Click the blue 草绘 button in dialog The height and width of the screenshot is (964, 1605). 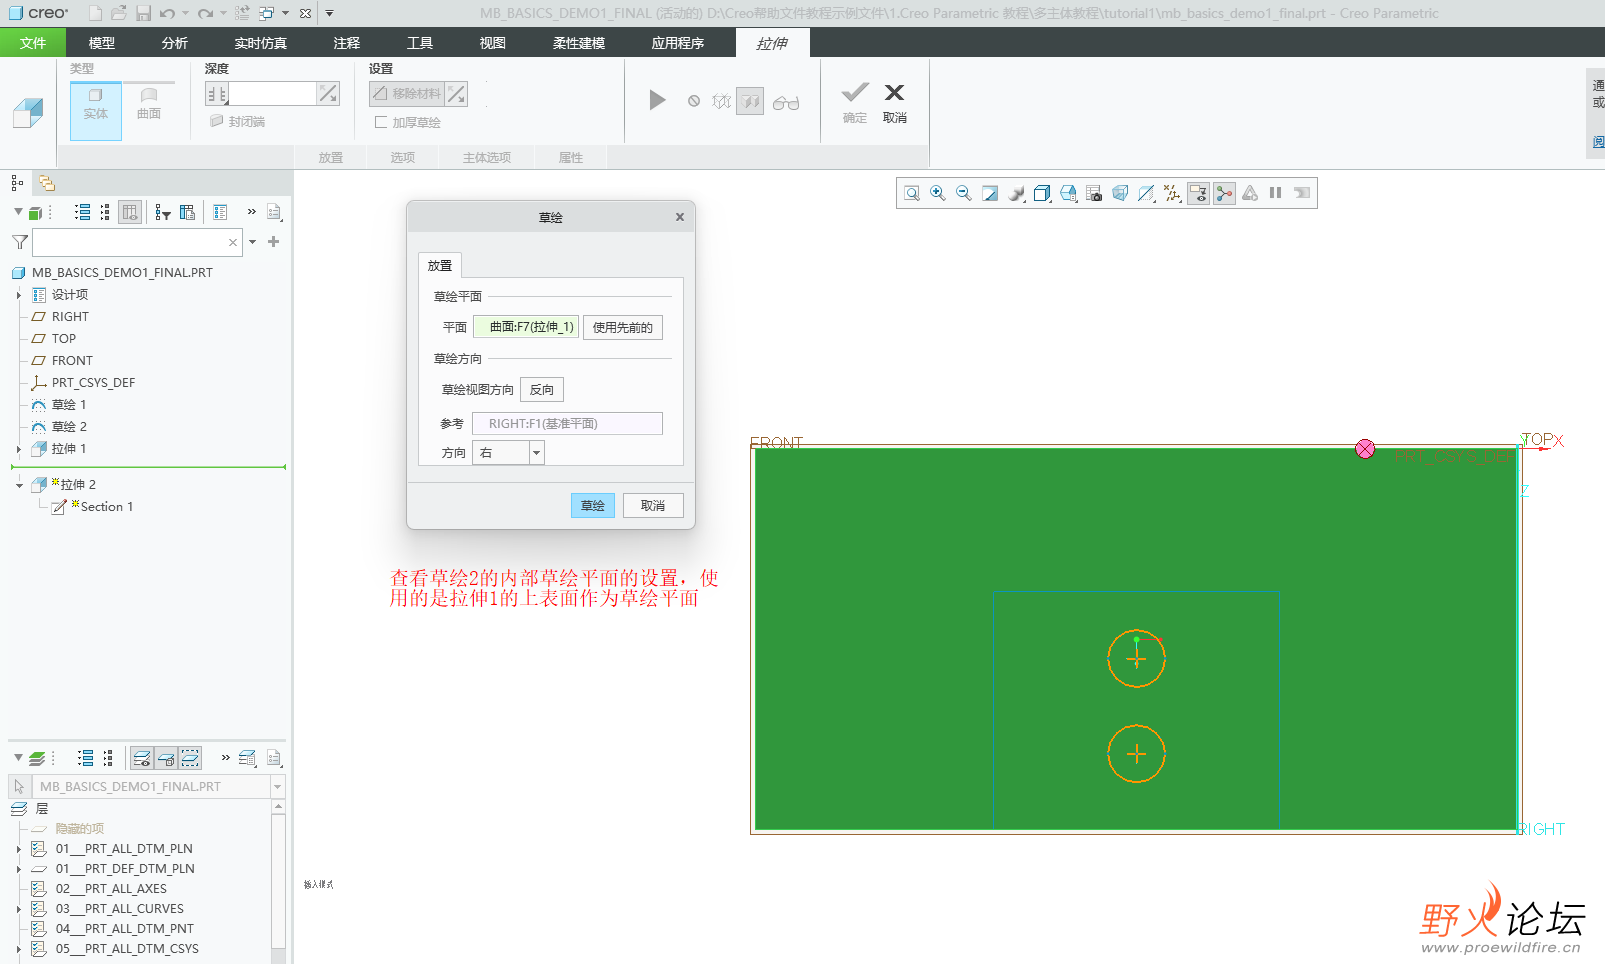point(593,505)
